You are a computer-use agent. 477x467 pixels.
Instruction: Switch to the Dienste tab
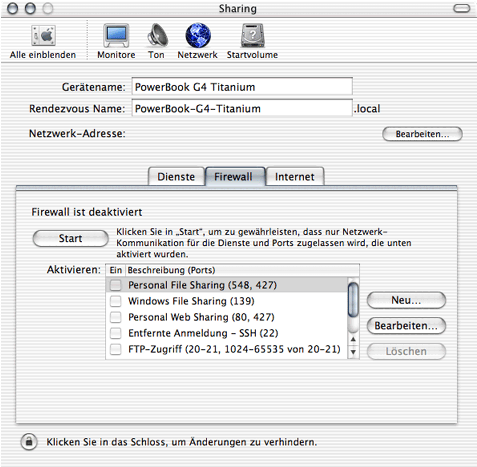176,176
